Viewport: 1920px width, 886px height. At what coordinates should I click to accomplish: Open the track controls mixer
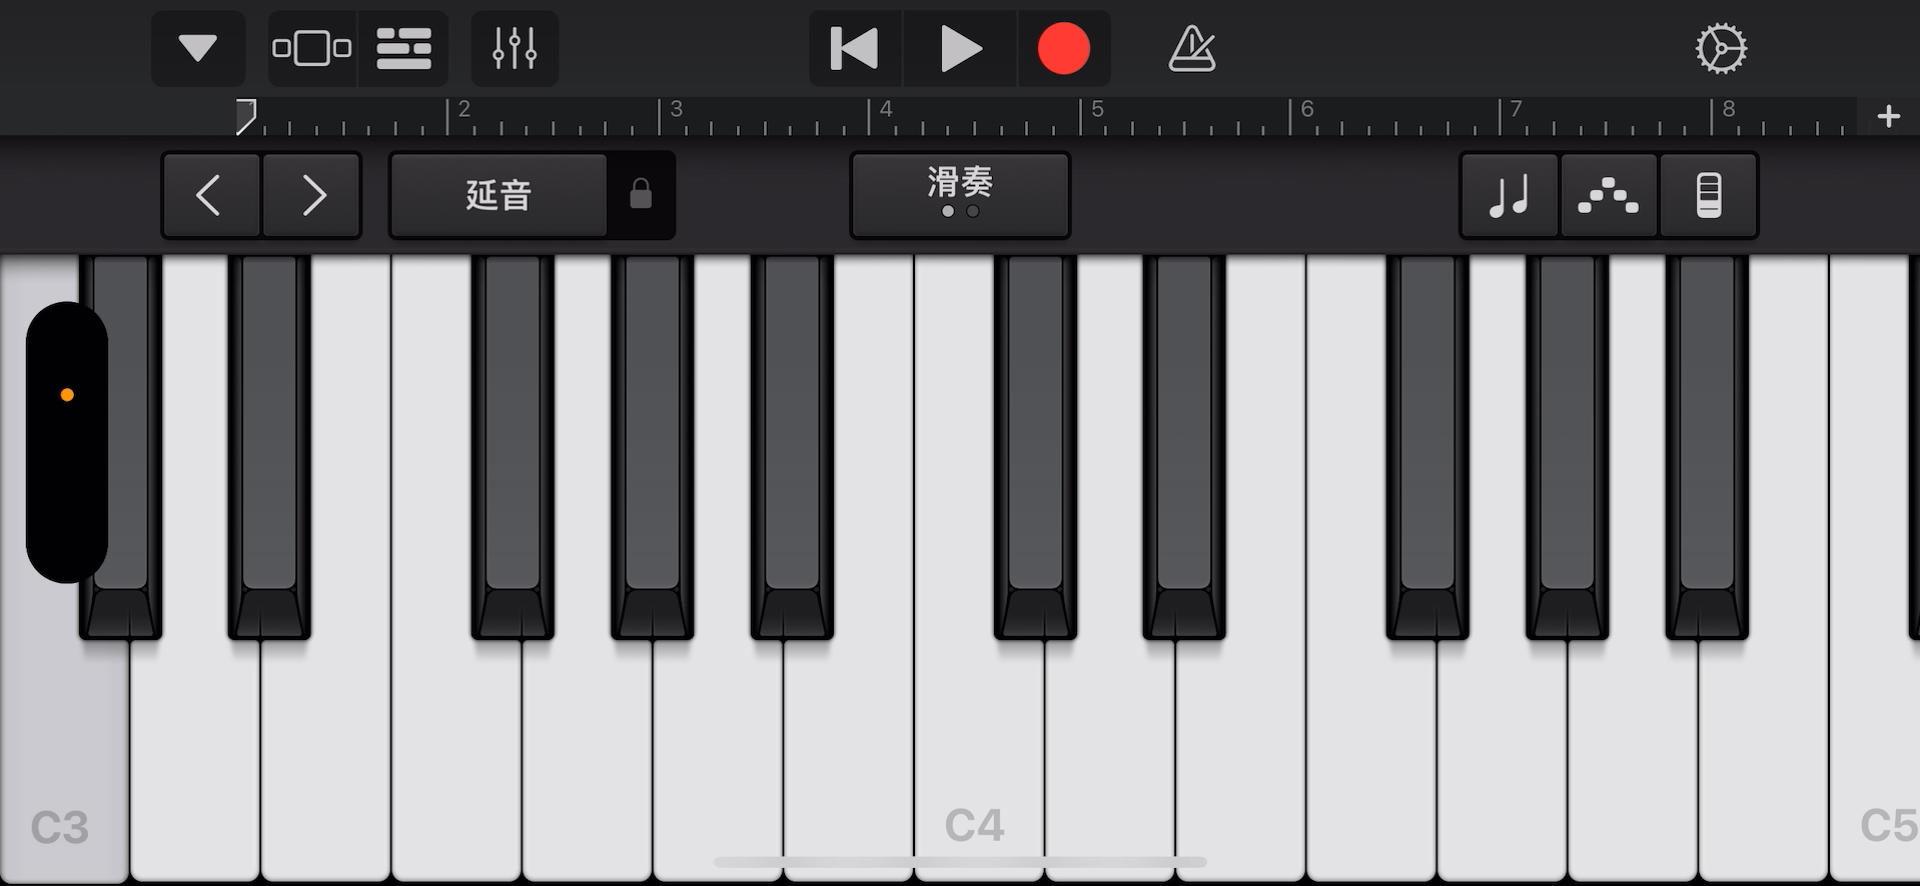515,48
